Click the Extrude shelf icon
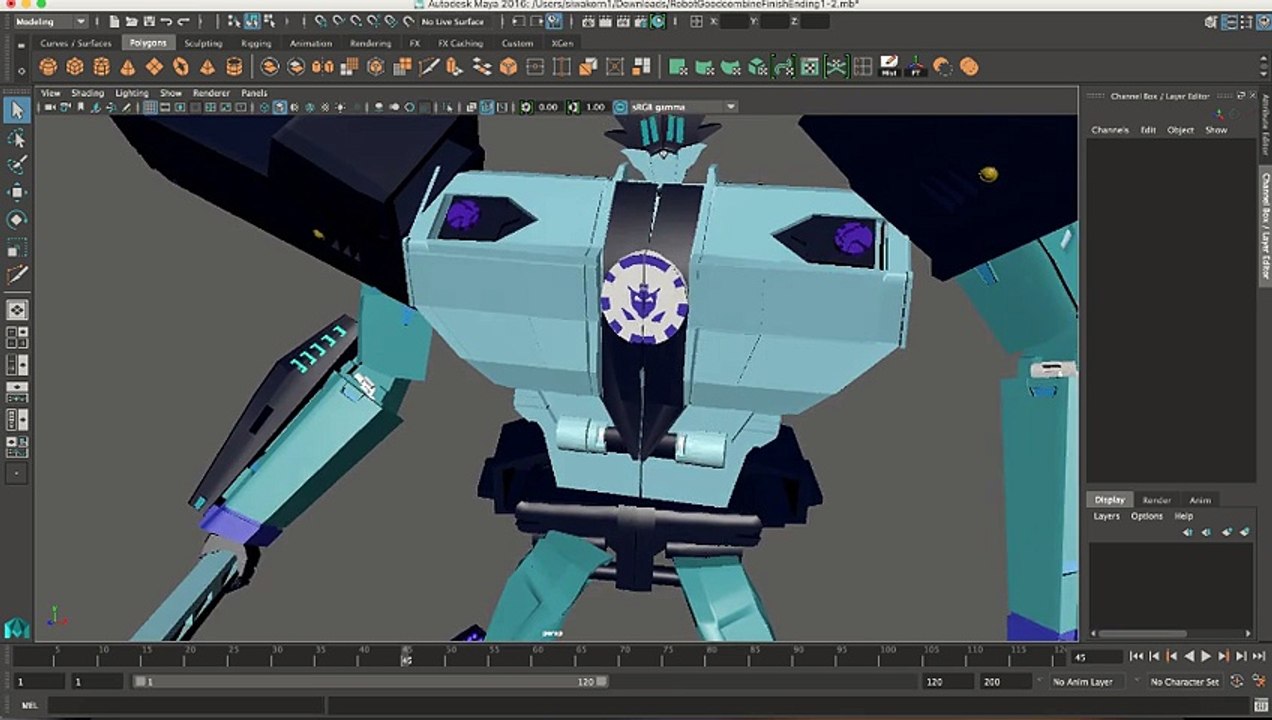Viewport: 1272px width, 720px height. 455,67
